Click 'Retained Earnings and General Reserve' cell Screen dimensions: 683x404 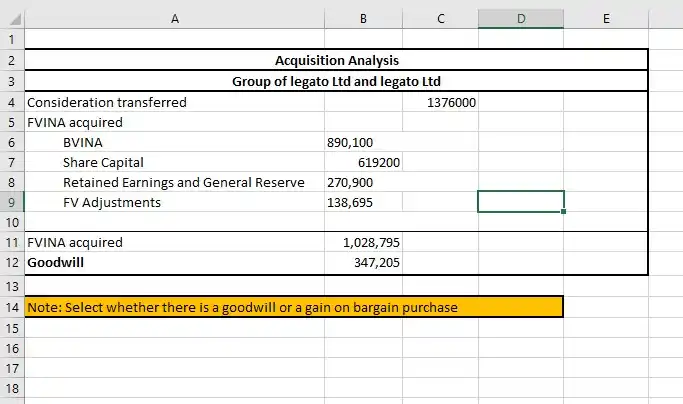(175, 183)
